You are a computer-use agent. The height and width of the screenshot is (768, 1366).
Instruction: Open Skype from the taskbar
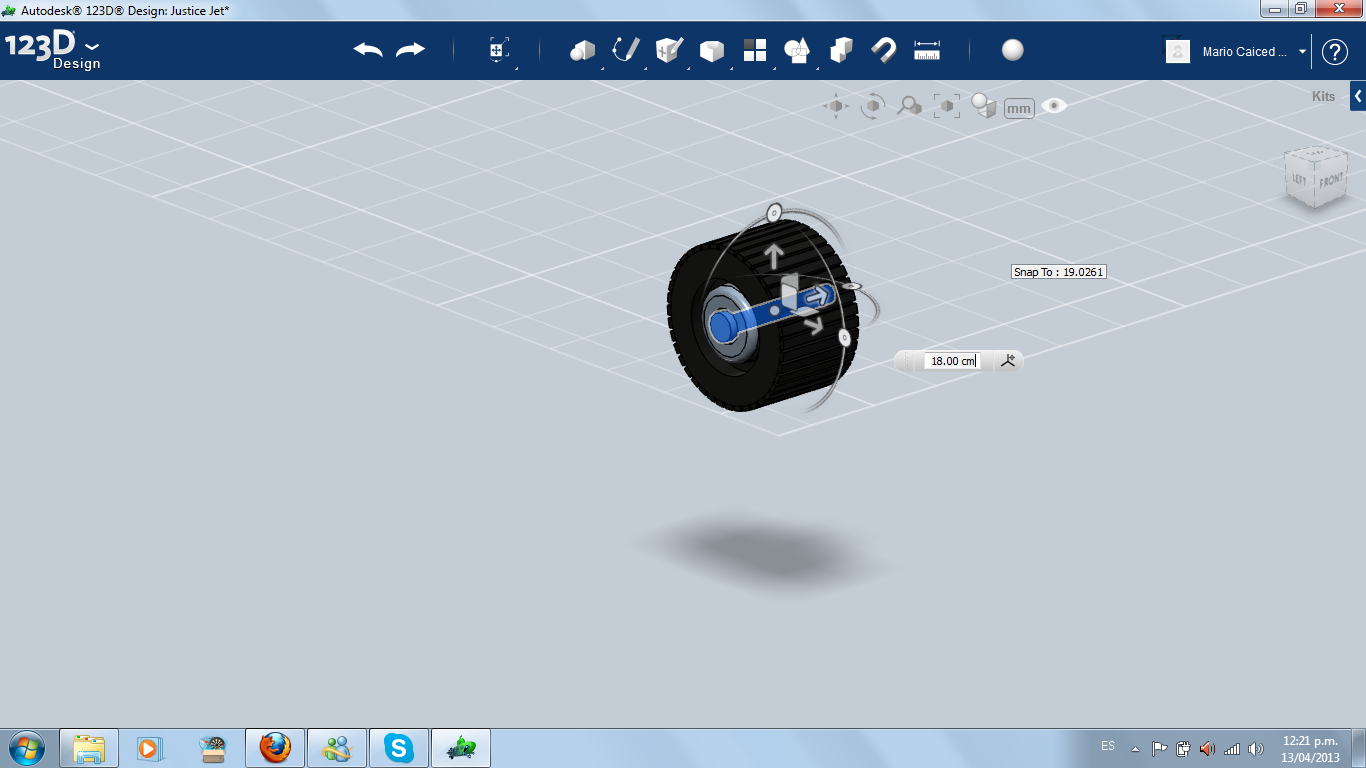pos(399,748)
